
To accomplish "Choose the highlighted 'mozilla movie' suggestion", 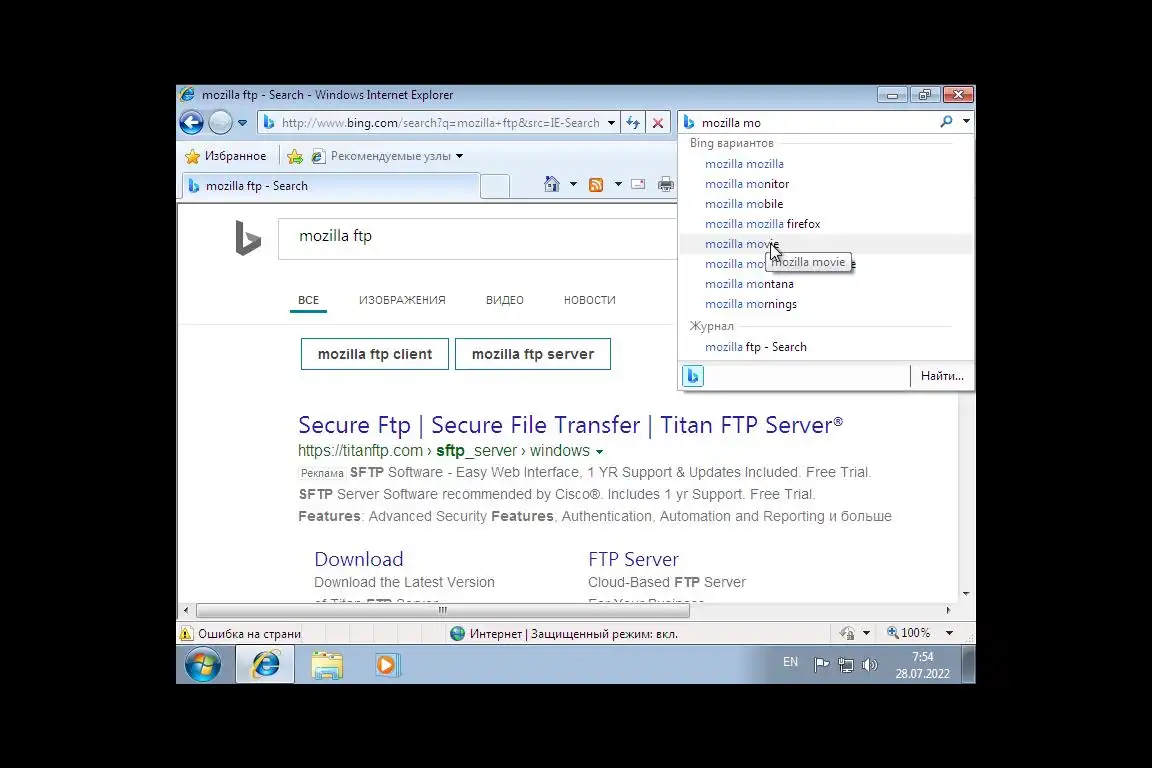I will click(827, 244).
